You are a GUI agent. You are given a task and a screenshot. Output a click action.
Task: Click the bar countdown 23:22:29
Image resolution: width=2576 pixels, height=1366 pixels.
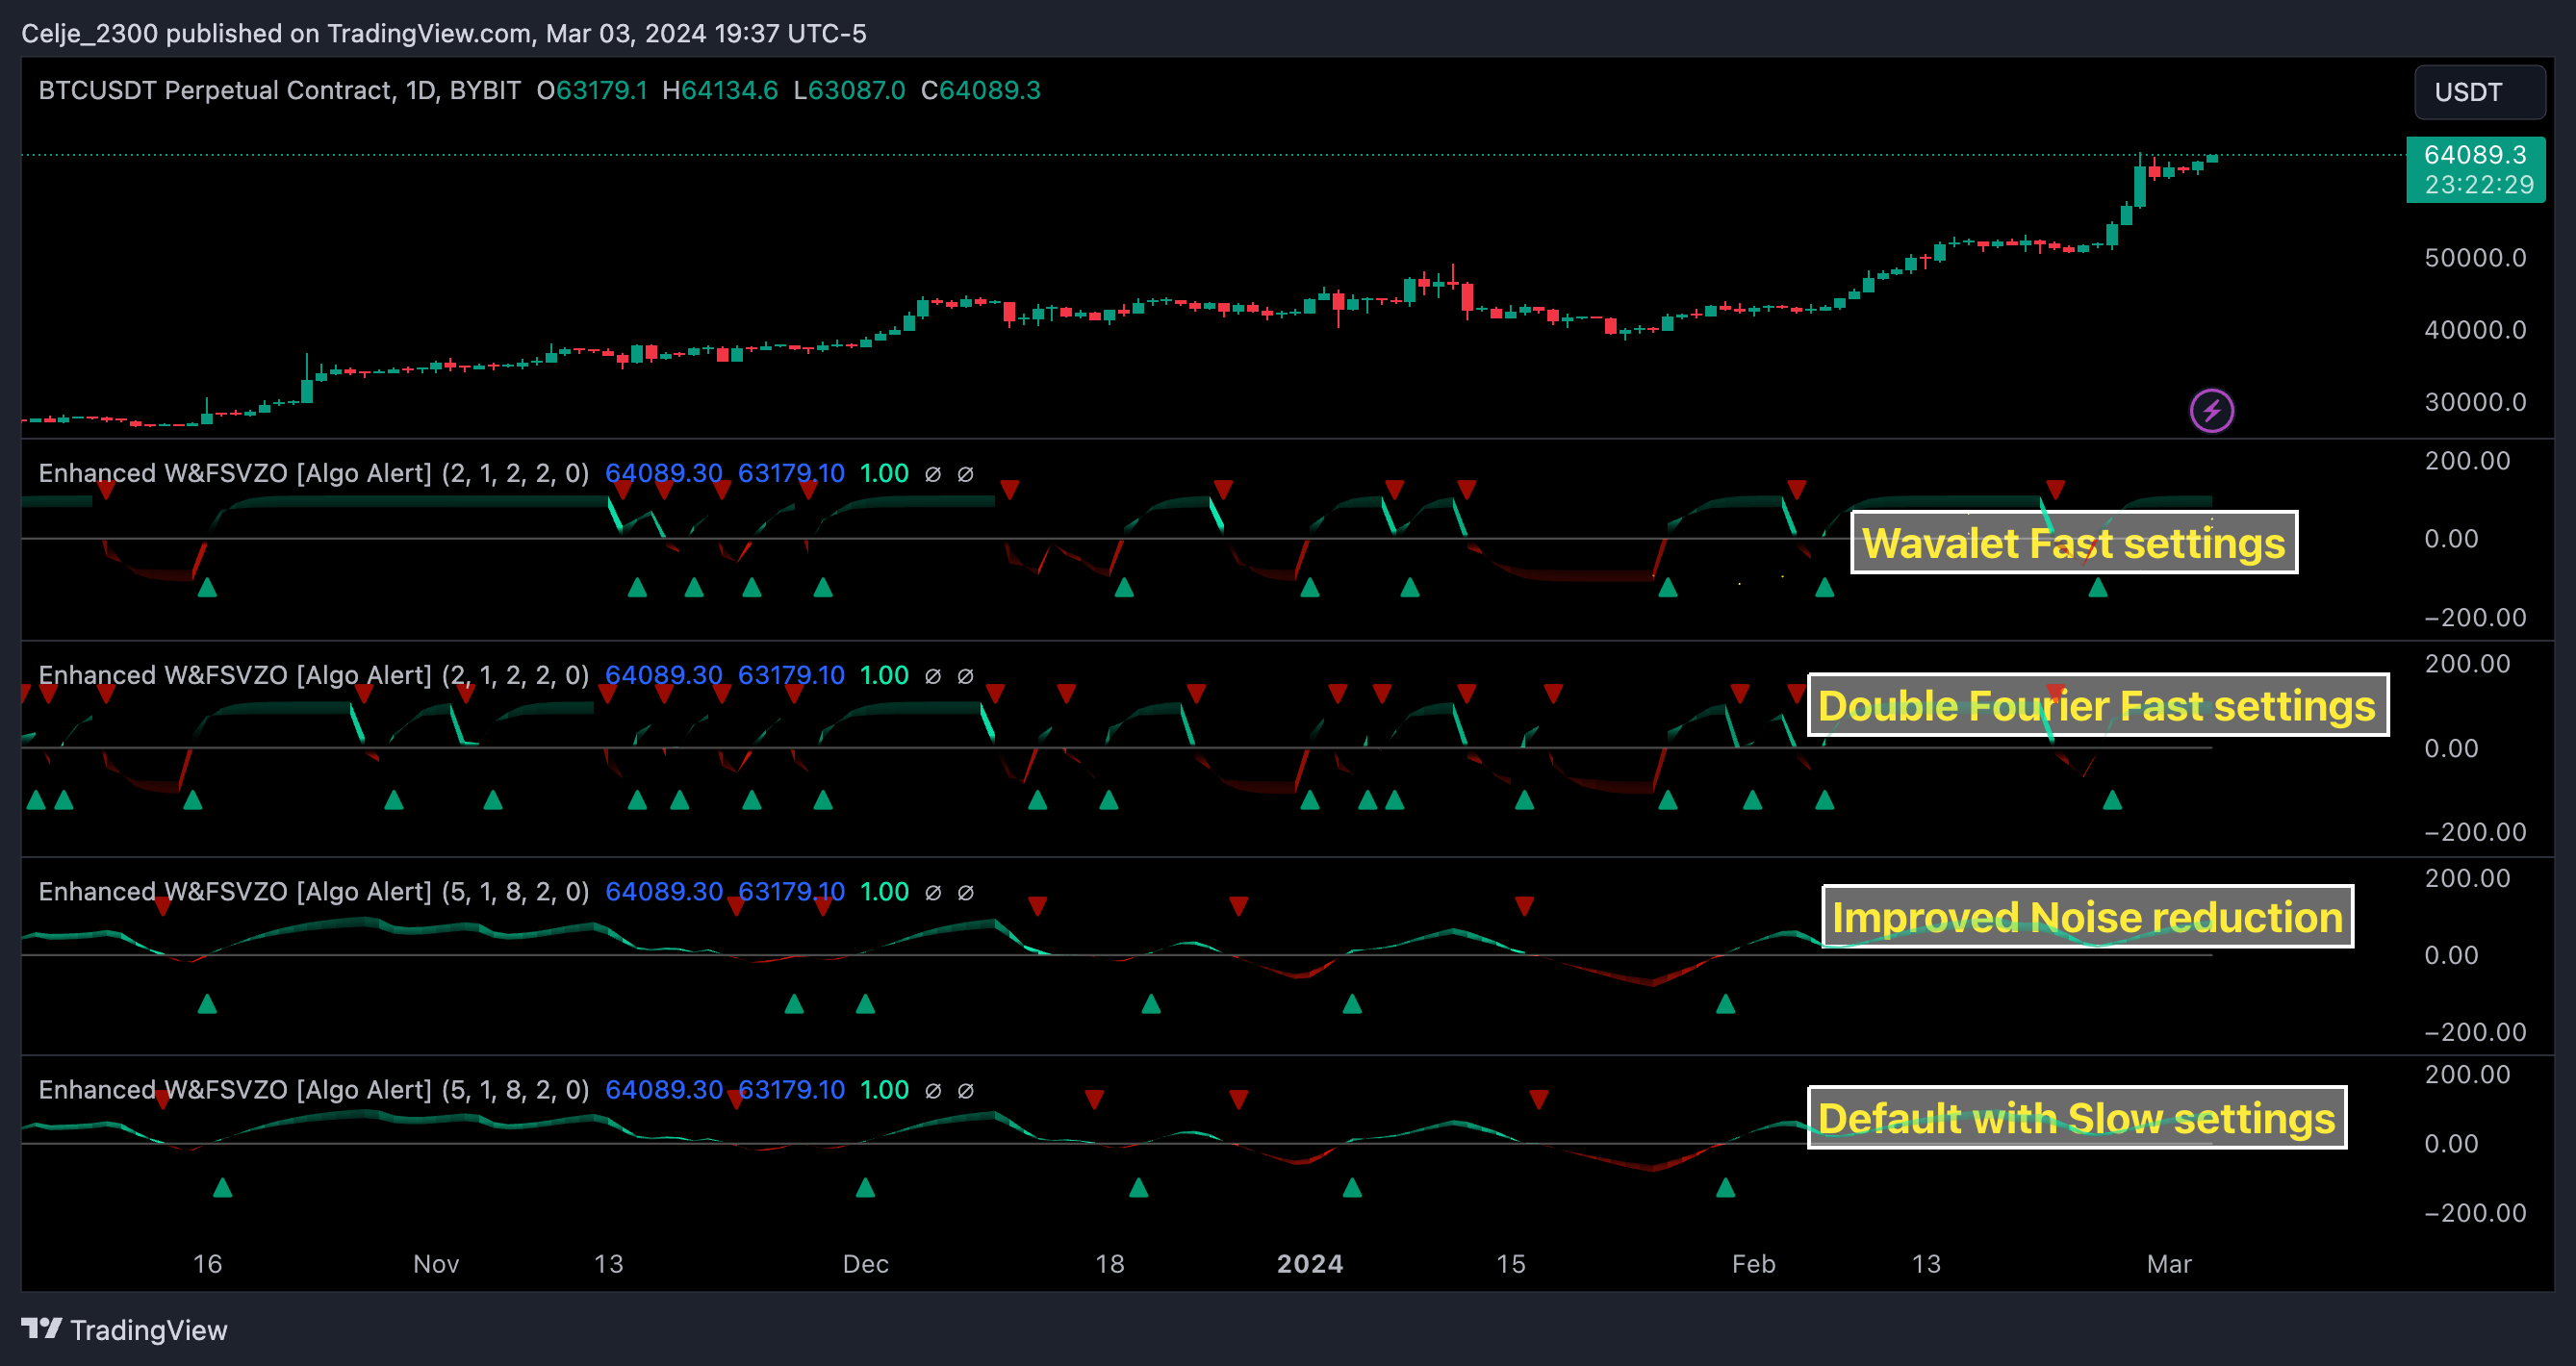point(2479,185)
